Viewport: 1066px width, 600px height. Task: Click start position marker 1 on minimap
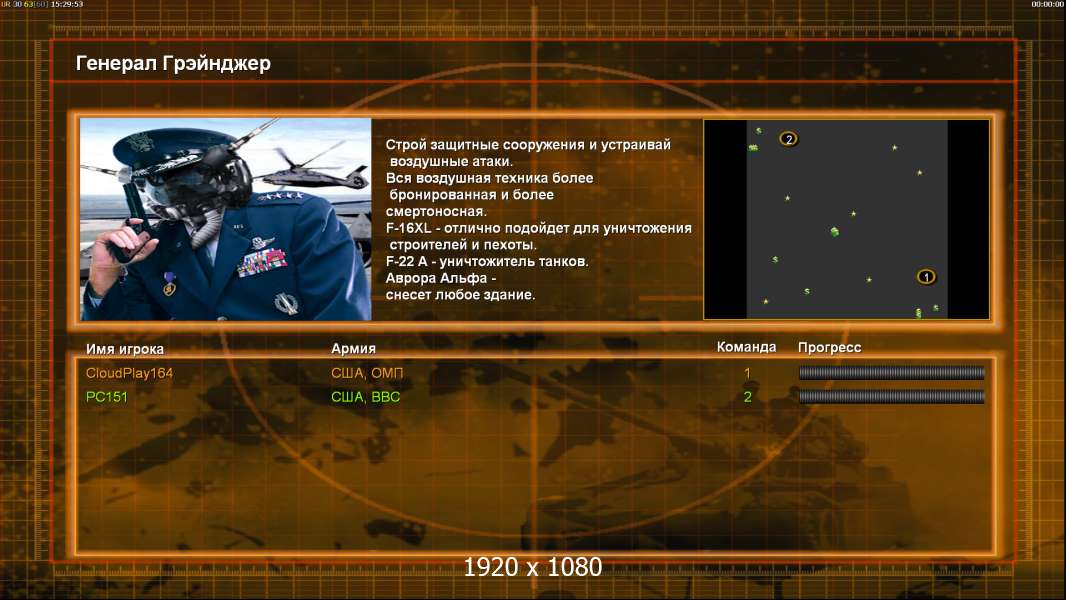[926, 277]
